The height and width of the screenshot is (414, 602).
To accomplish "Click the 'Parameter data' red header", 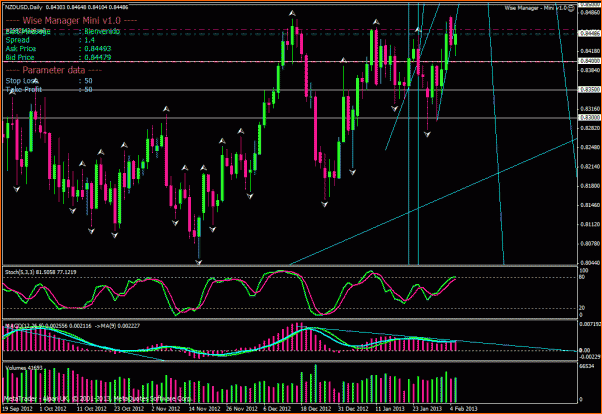I will click(54, 70).
